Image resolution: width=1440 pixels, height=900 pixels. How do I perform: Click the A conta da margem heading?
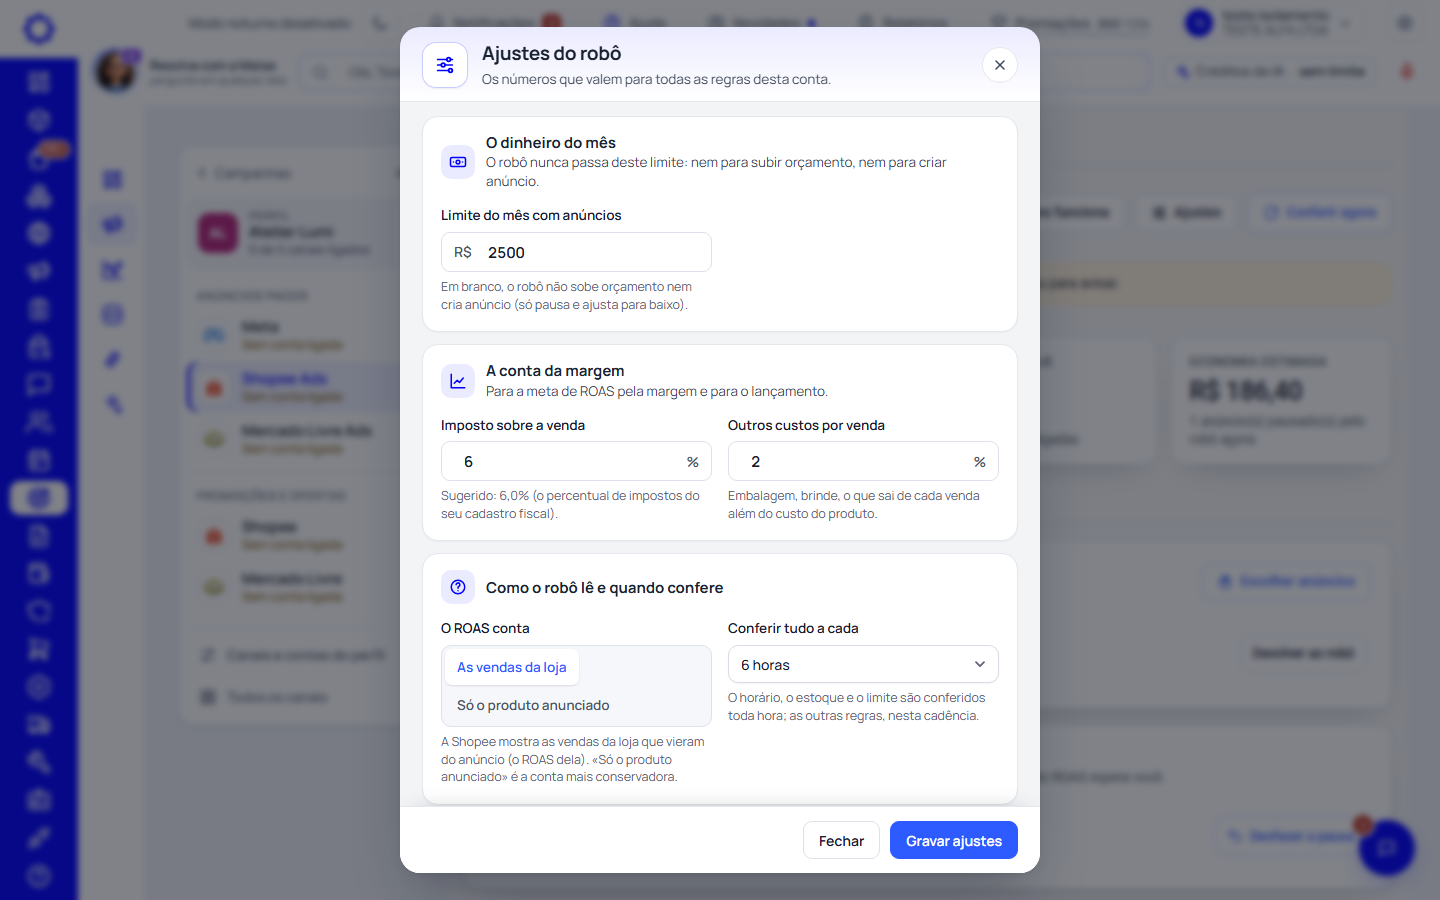tap(555, 371)
